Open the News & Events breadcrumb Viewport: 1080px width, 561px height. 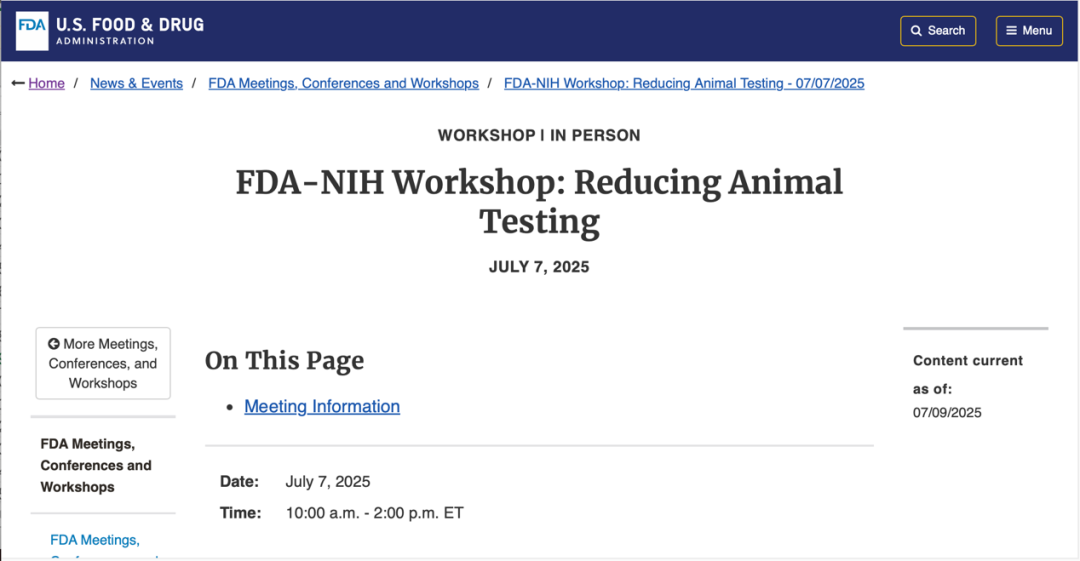[136, 83]
